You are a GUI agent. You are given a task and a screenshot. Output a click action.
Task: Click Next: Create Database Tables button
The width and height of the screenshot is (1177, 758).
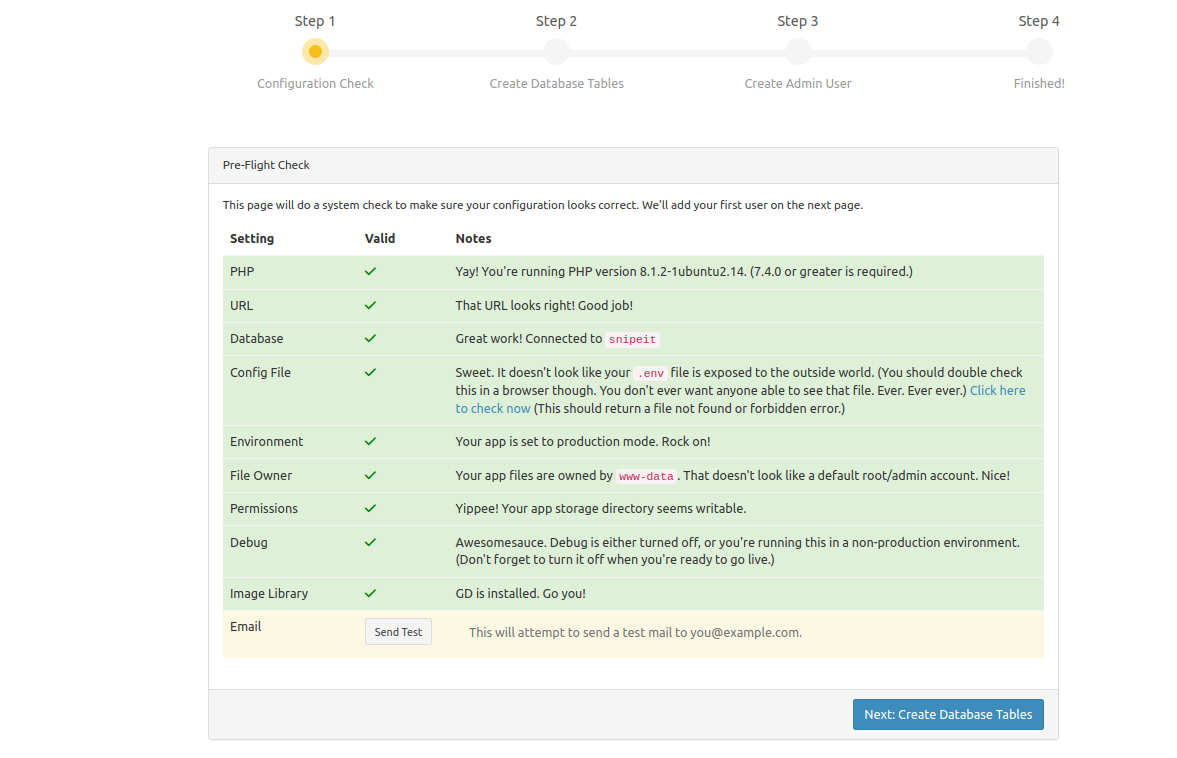(947, 714)
